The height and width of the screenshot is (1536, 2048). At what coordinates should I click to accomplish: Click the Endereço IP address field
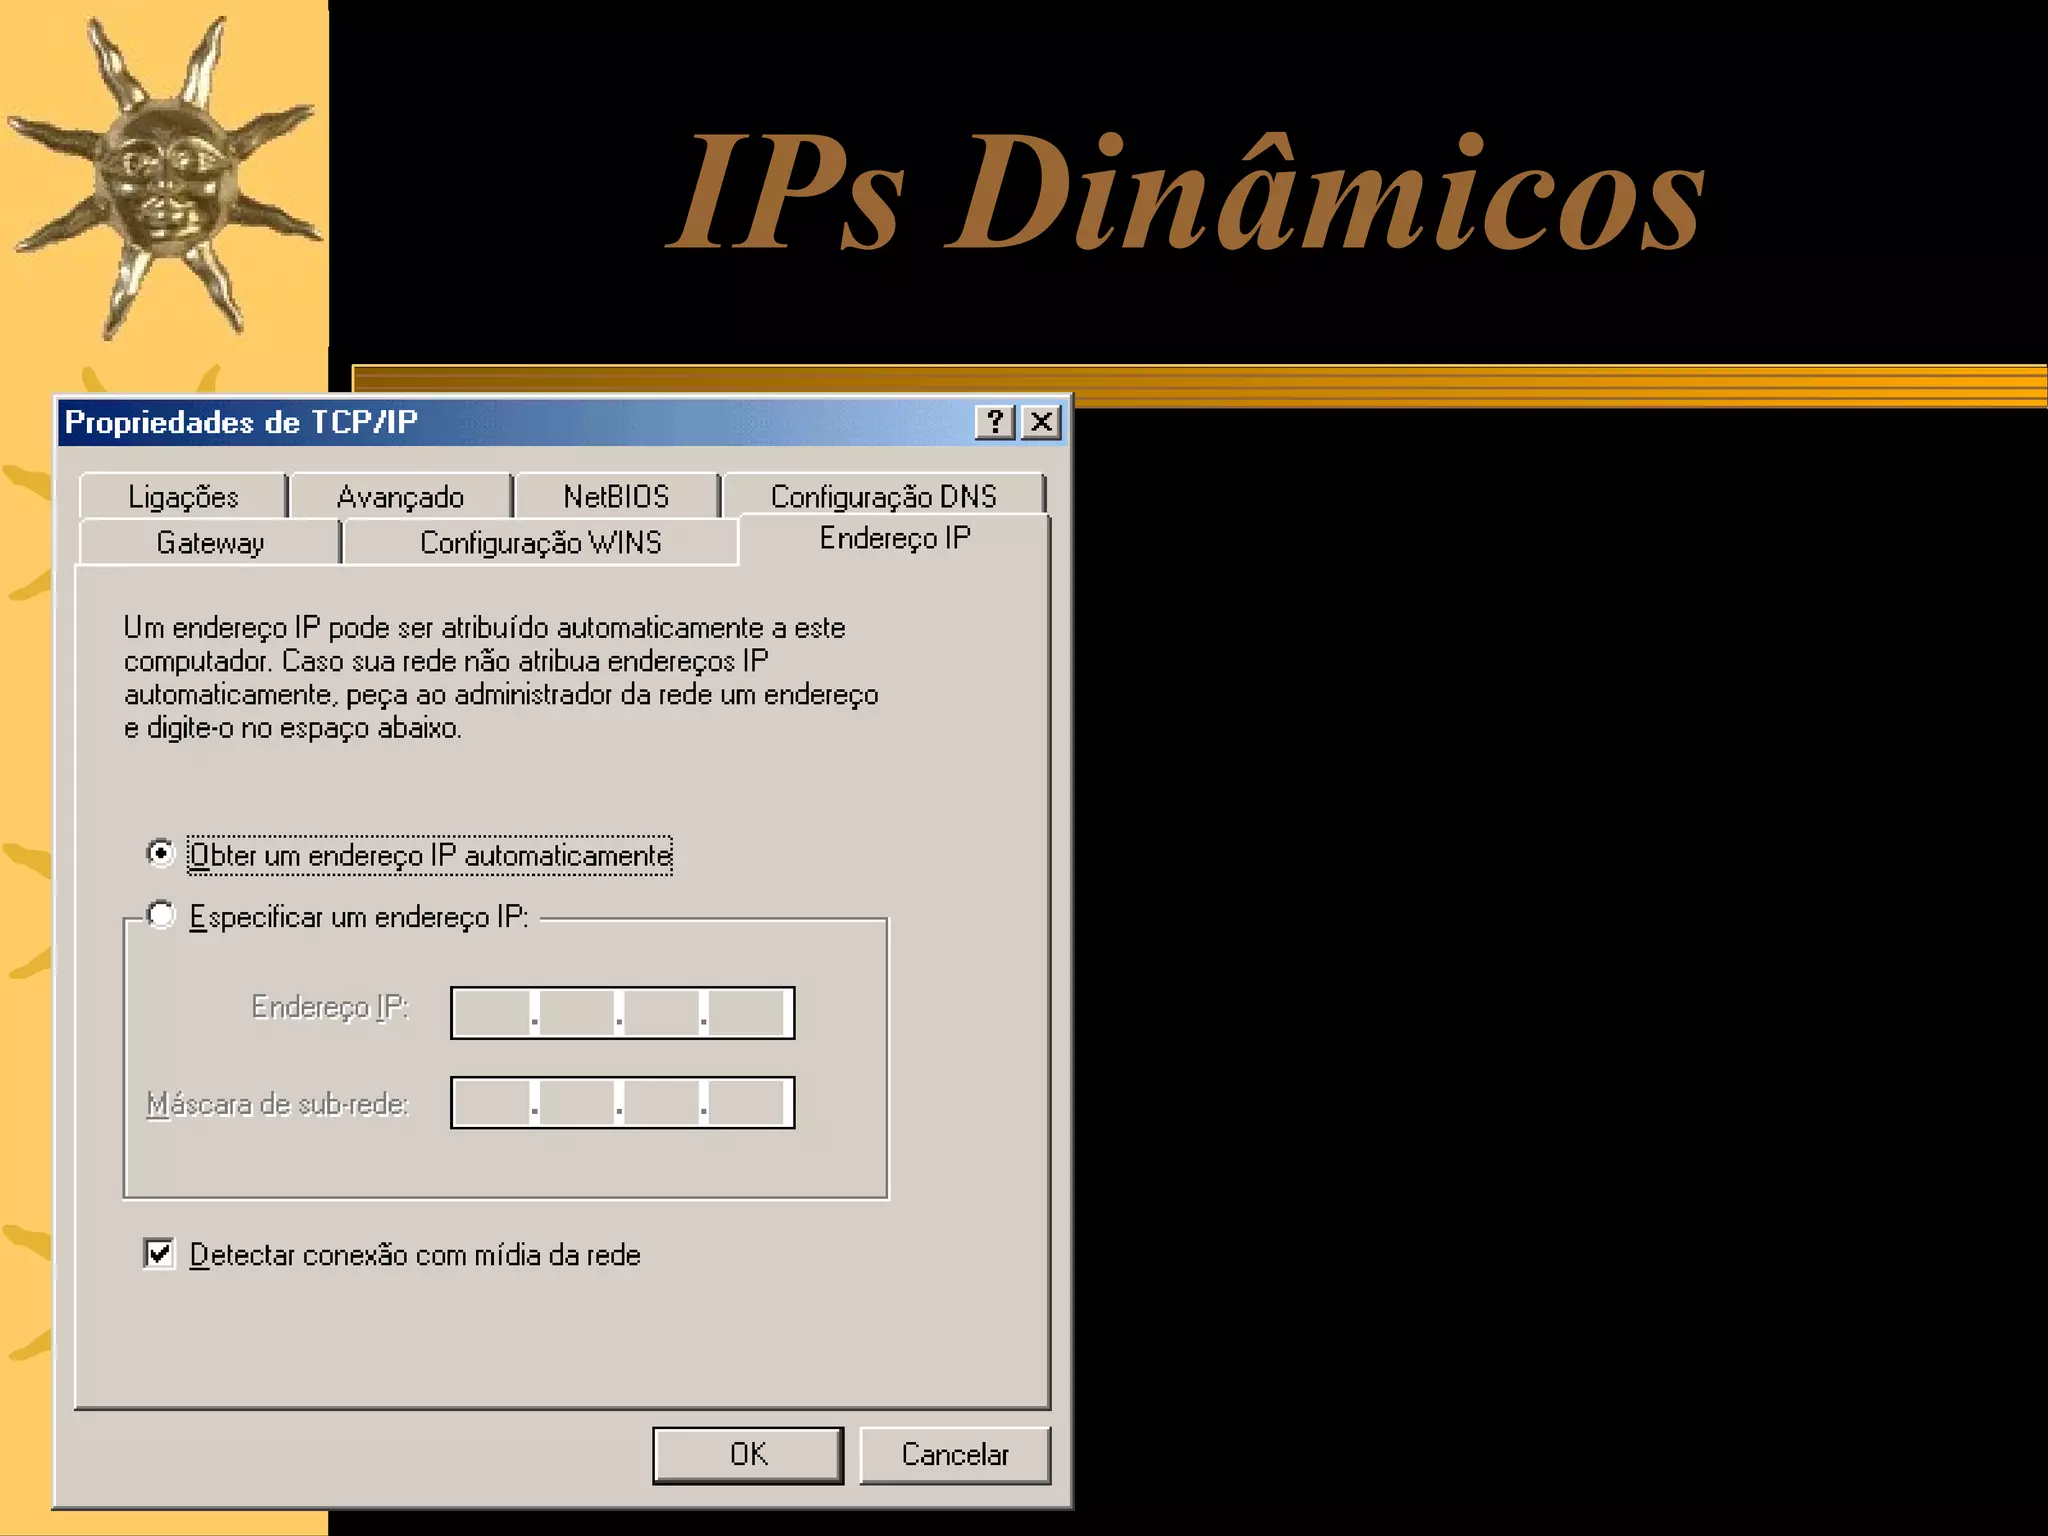click(x=622, y=1013)
